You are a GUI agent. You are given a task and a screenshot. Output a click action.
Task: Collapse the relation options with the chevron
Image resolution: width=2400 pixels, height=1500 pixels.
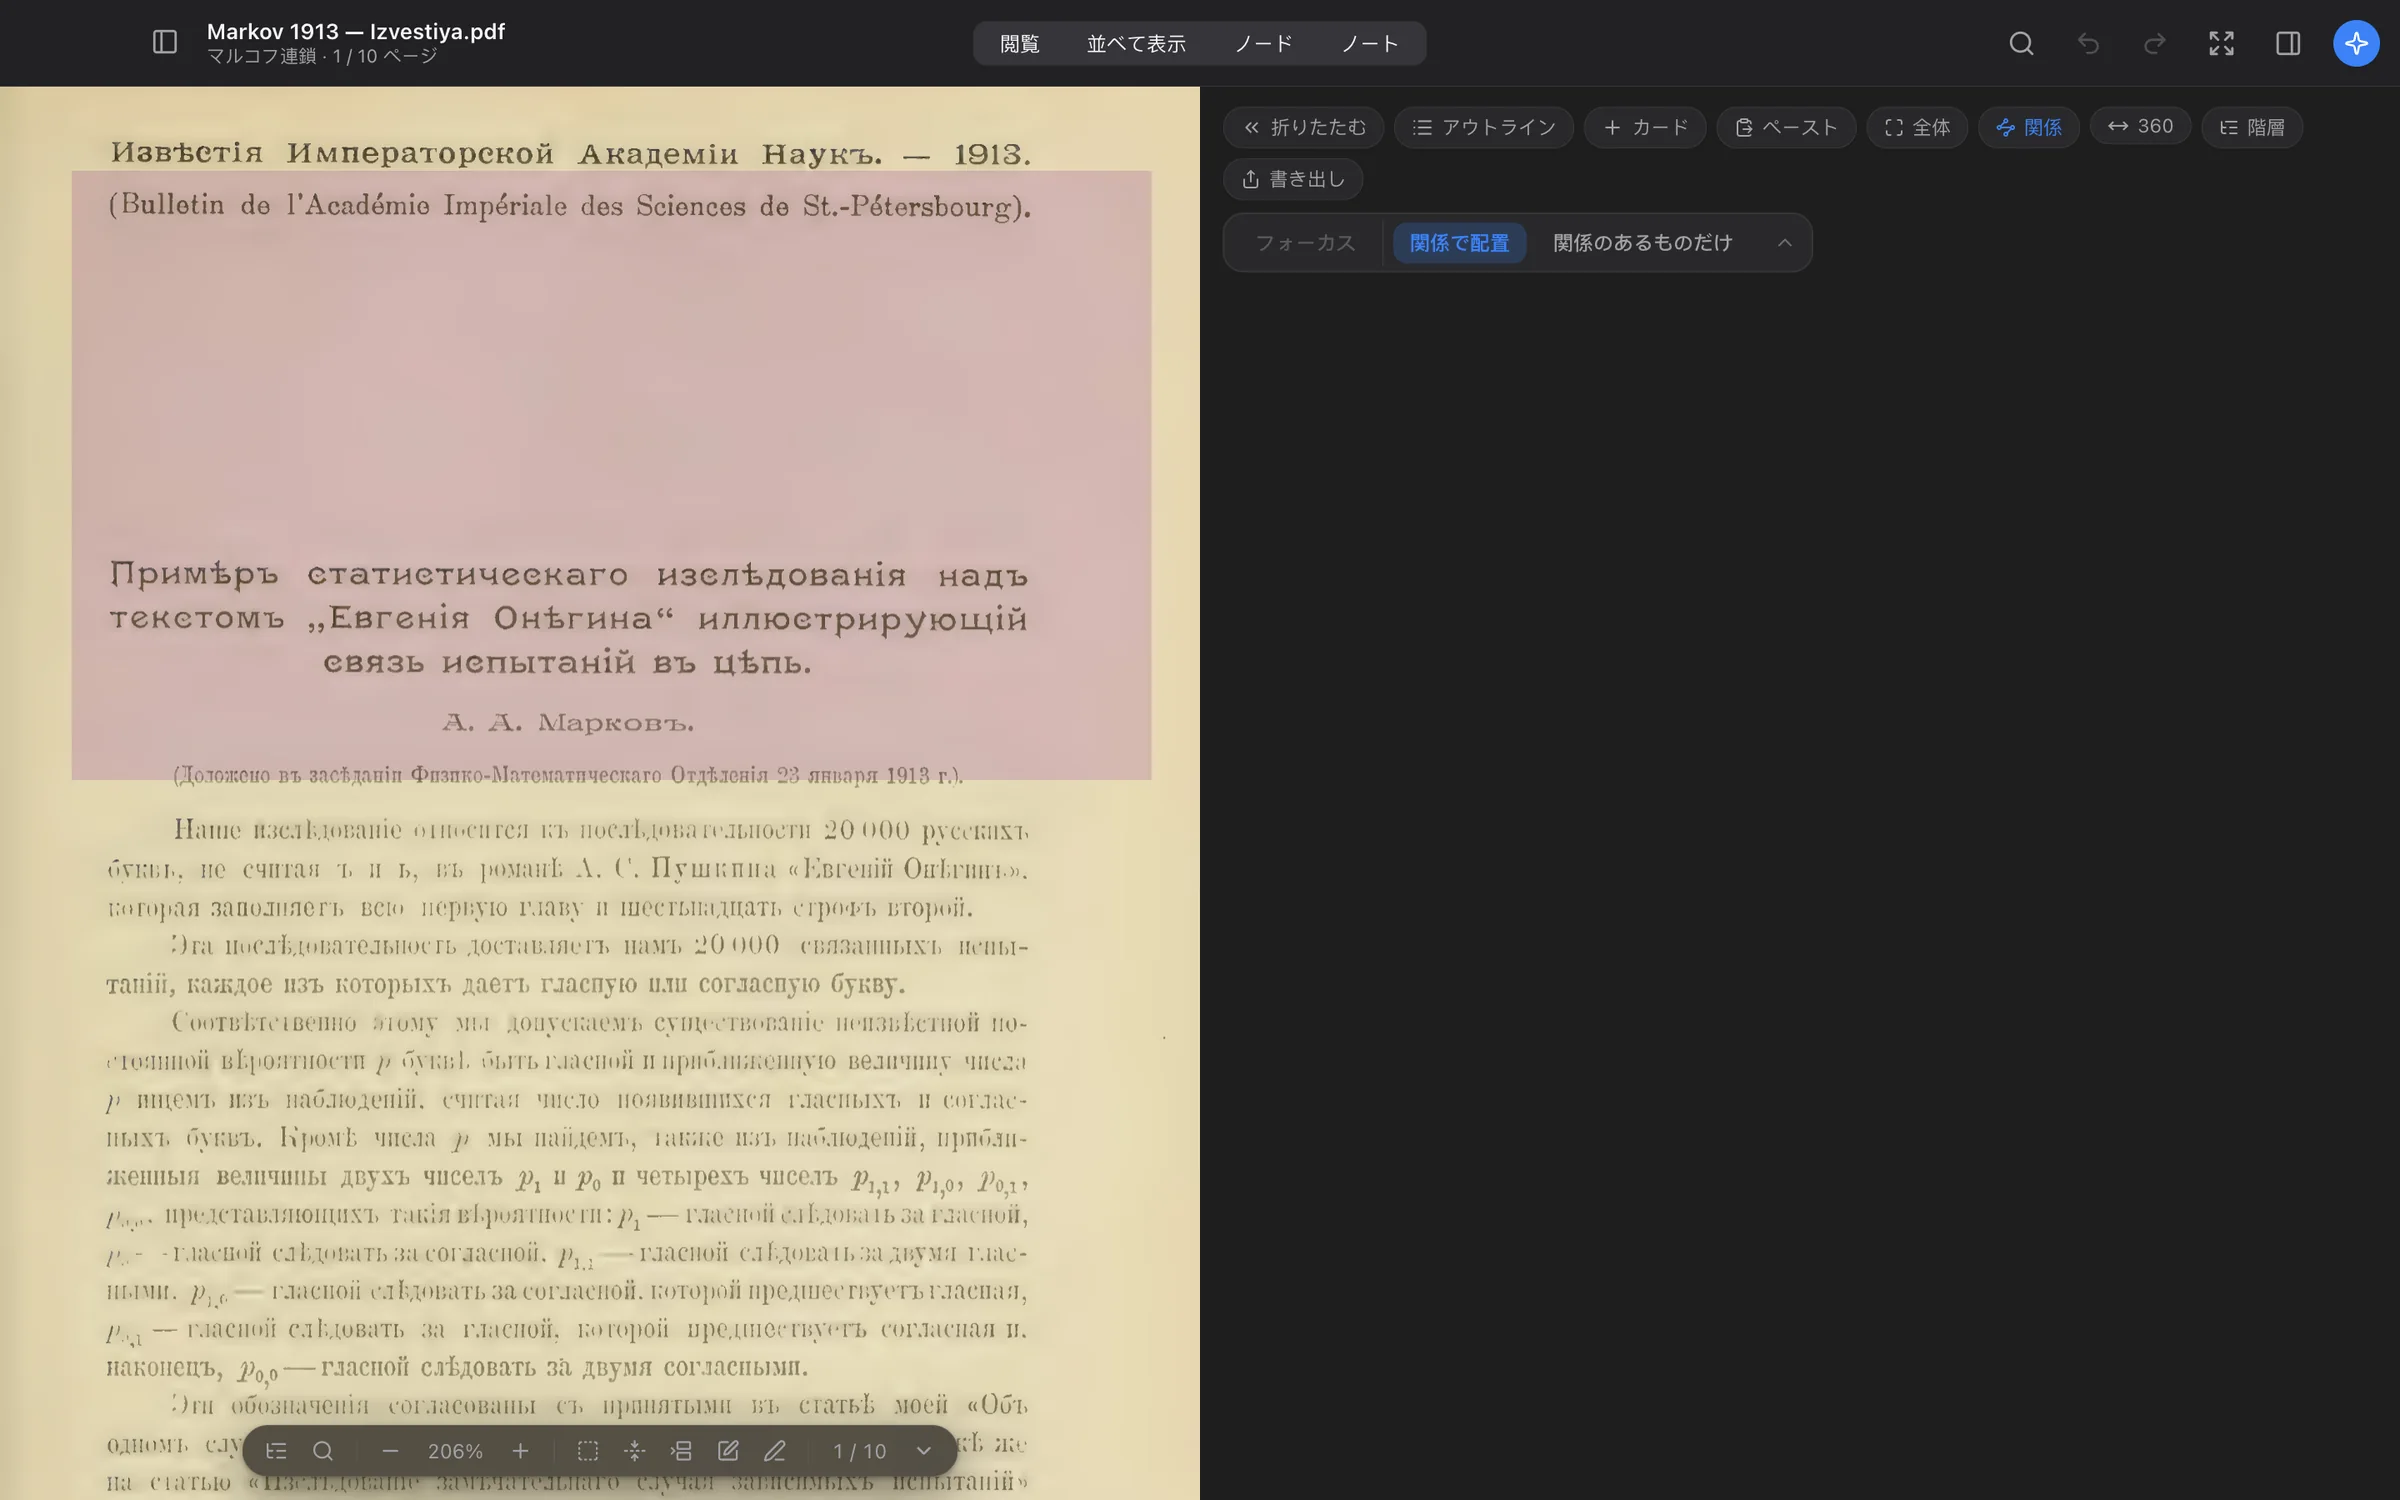[1784, 243]
